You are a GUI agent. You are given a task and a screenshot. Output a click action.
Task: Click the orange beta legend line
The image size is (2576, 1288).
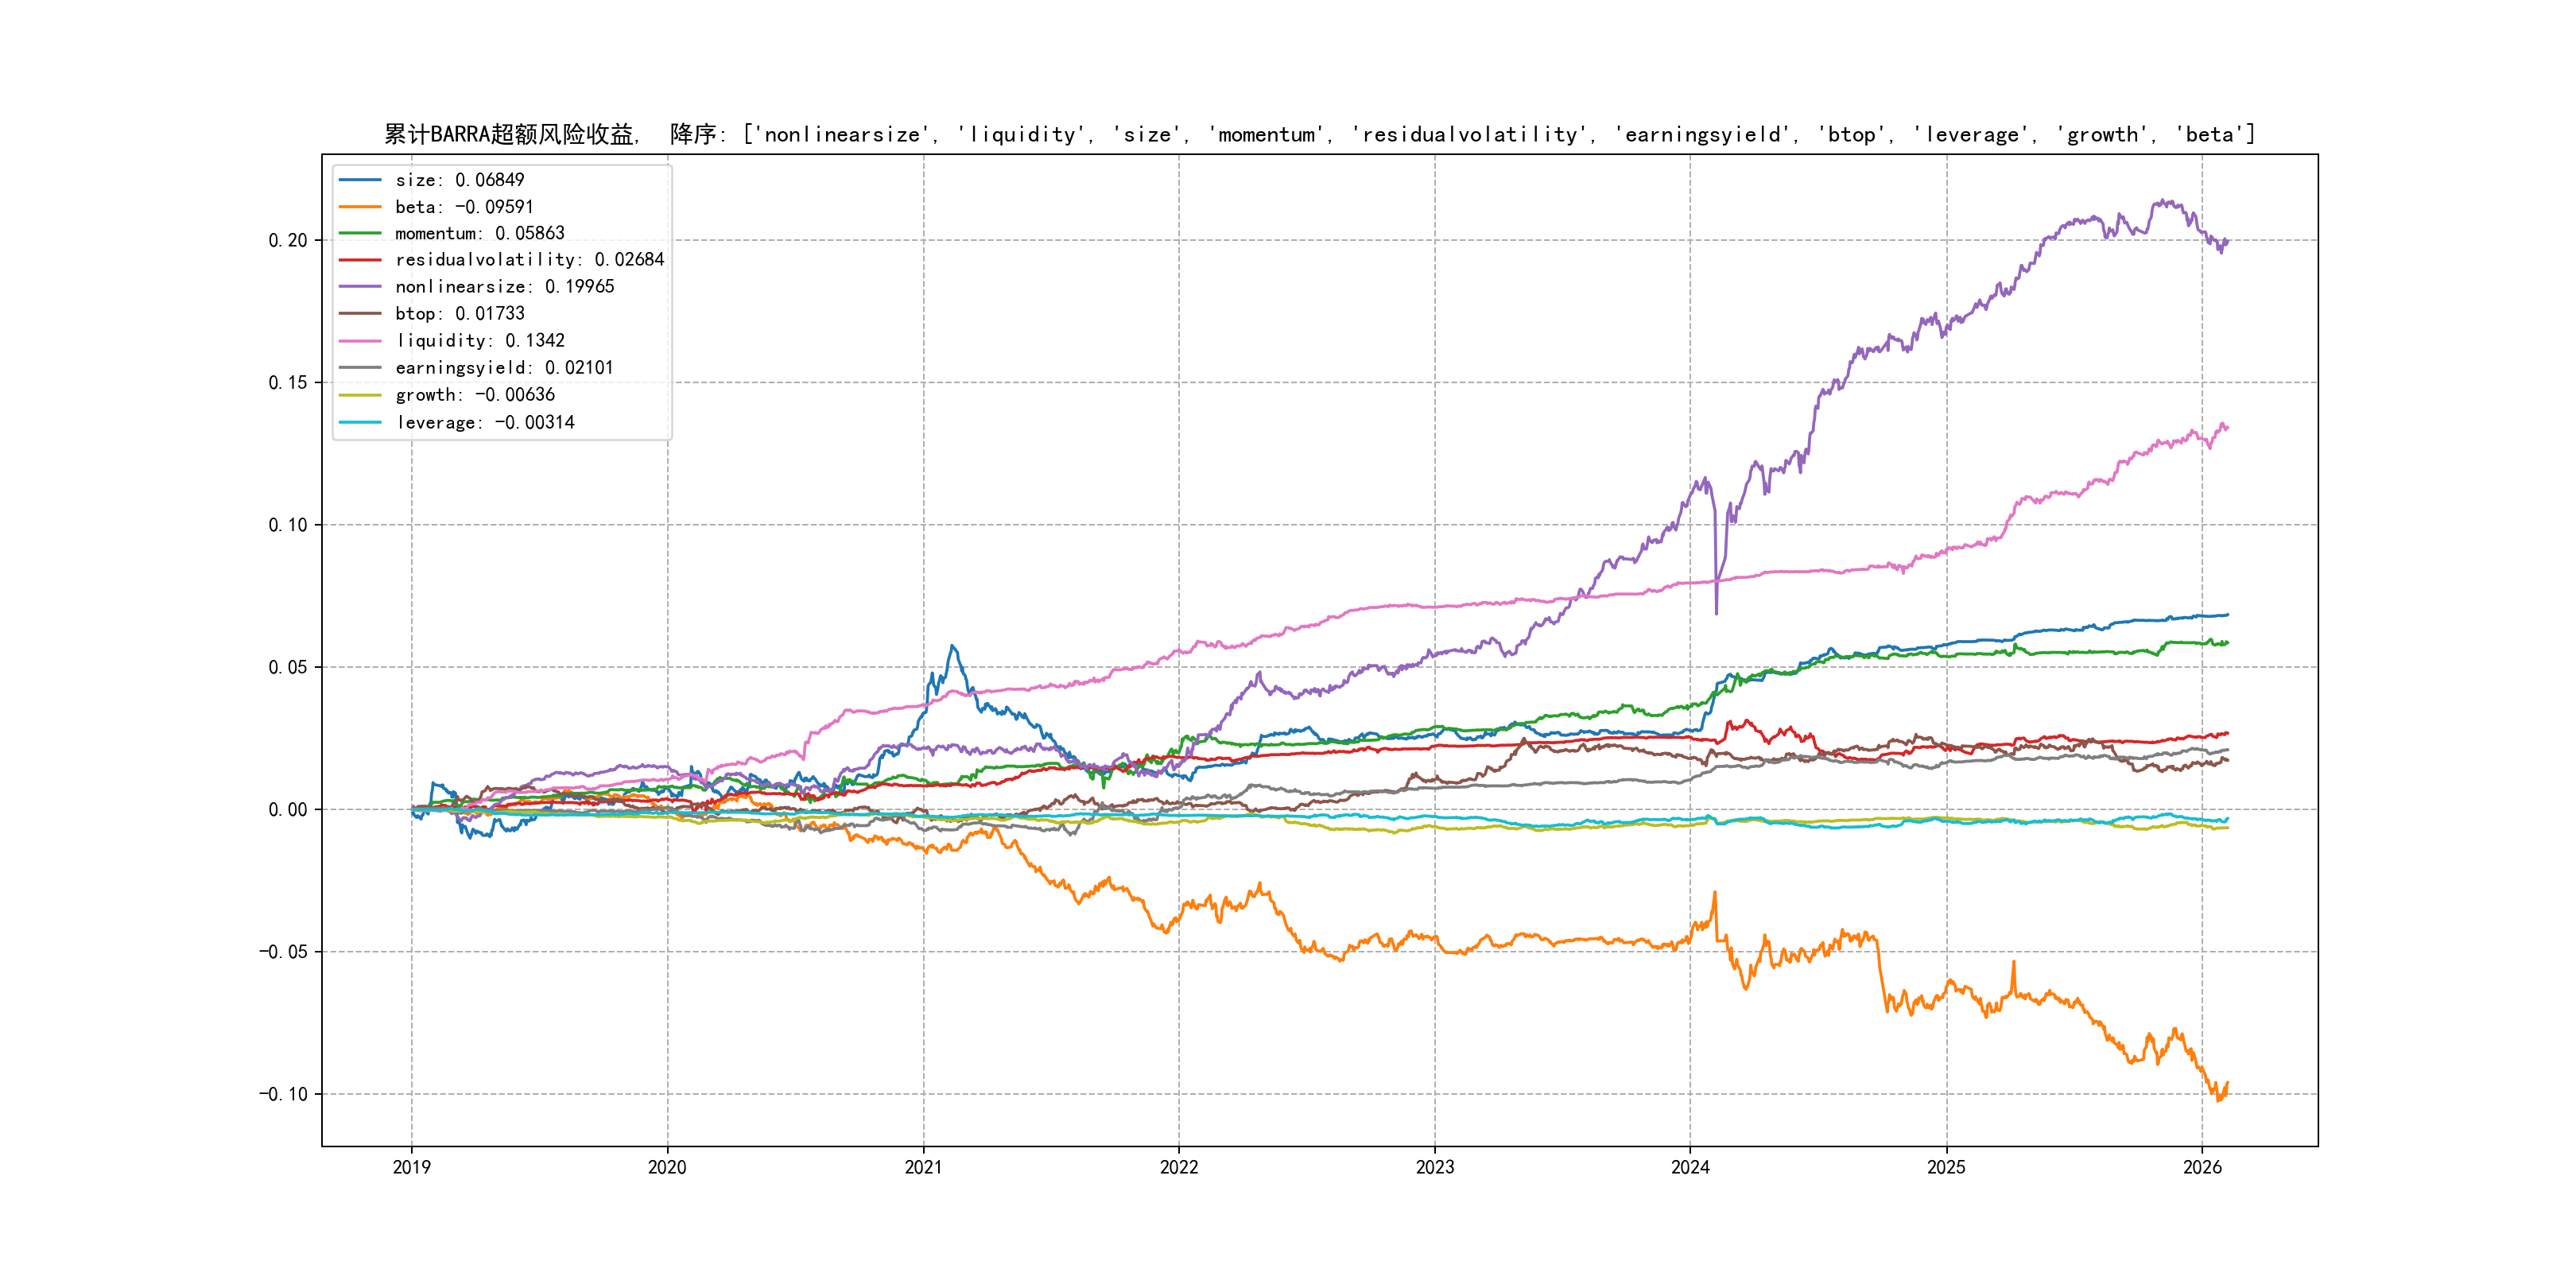point(360,207)
